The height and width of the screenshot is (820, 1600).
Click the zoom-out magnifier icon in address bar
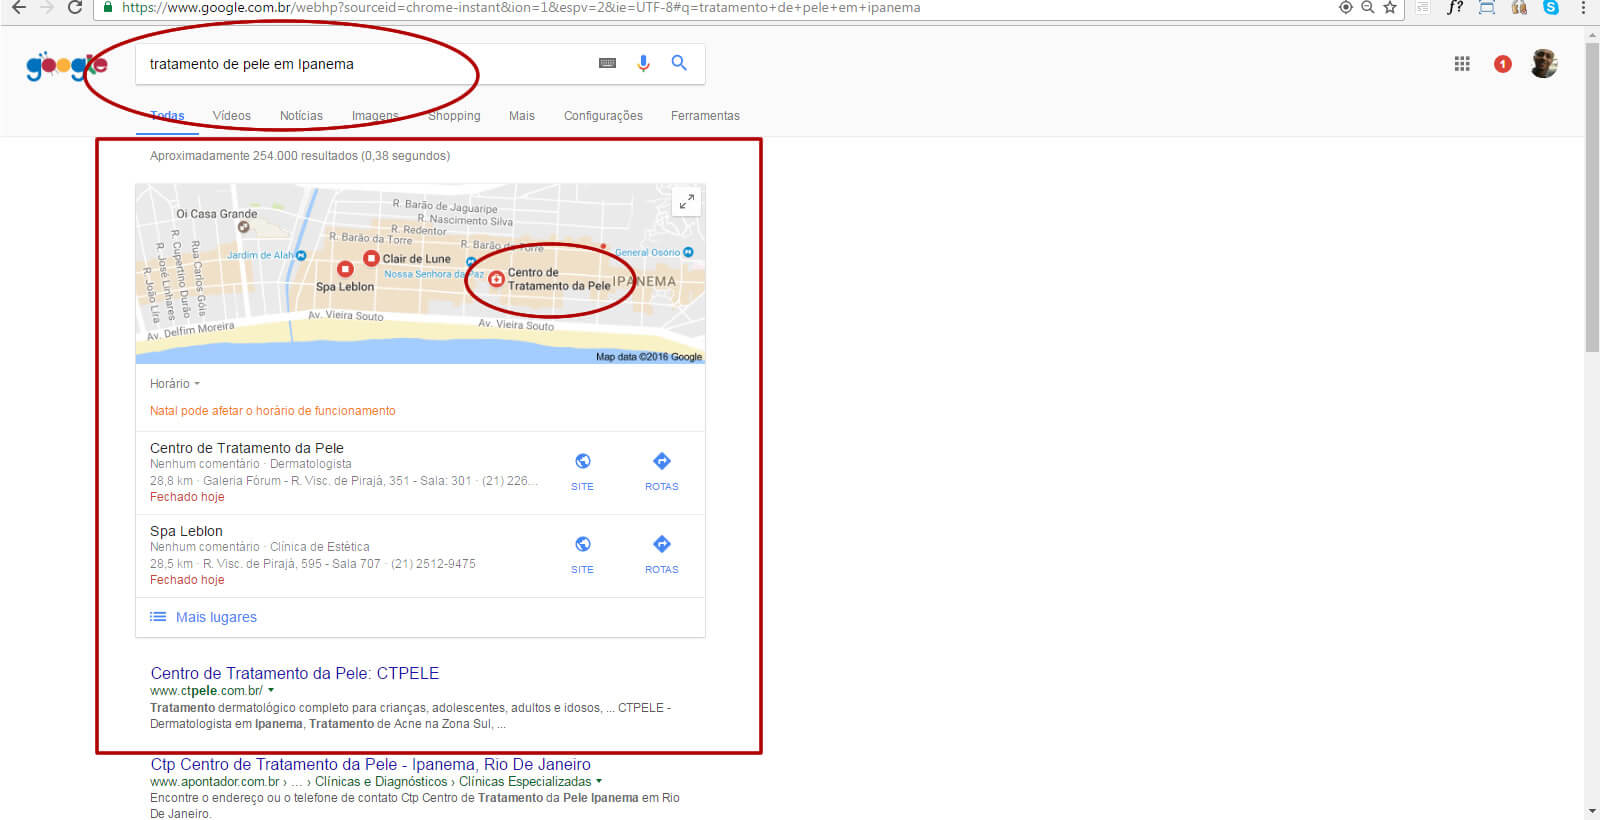tap(1368, 7)
